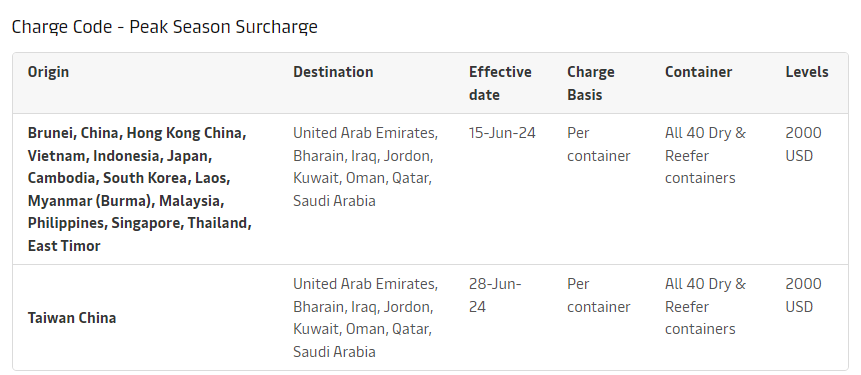Viewport: 861px width, 375px height.
Task: Click first row's United Arab Emirates destination cell
Action: pos(365,167)
